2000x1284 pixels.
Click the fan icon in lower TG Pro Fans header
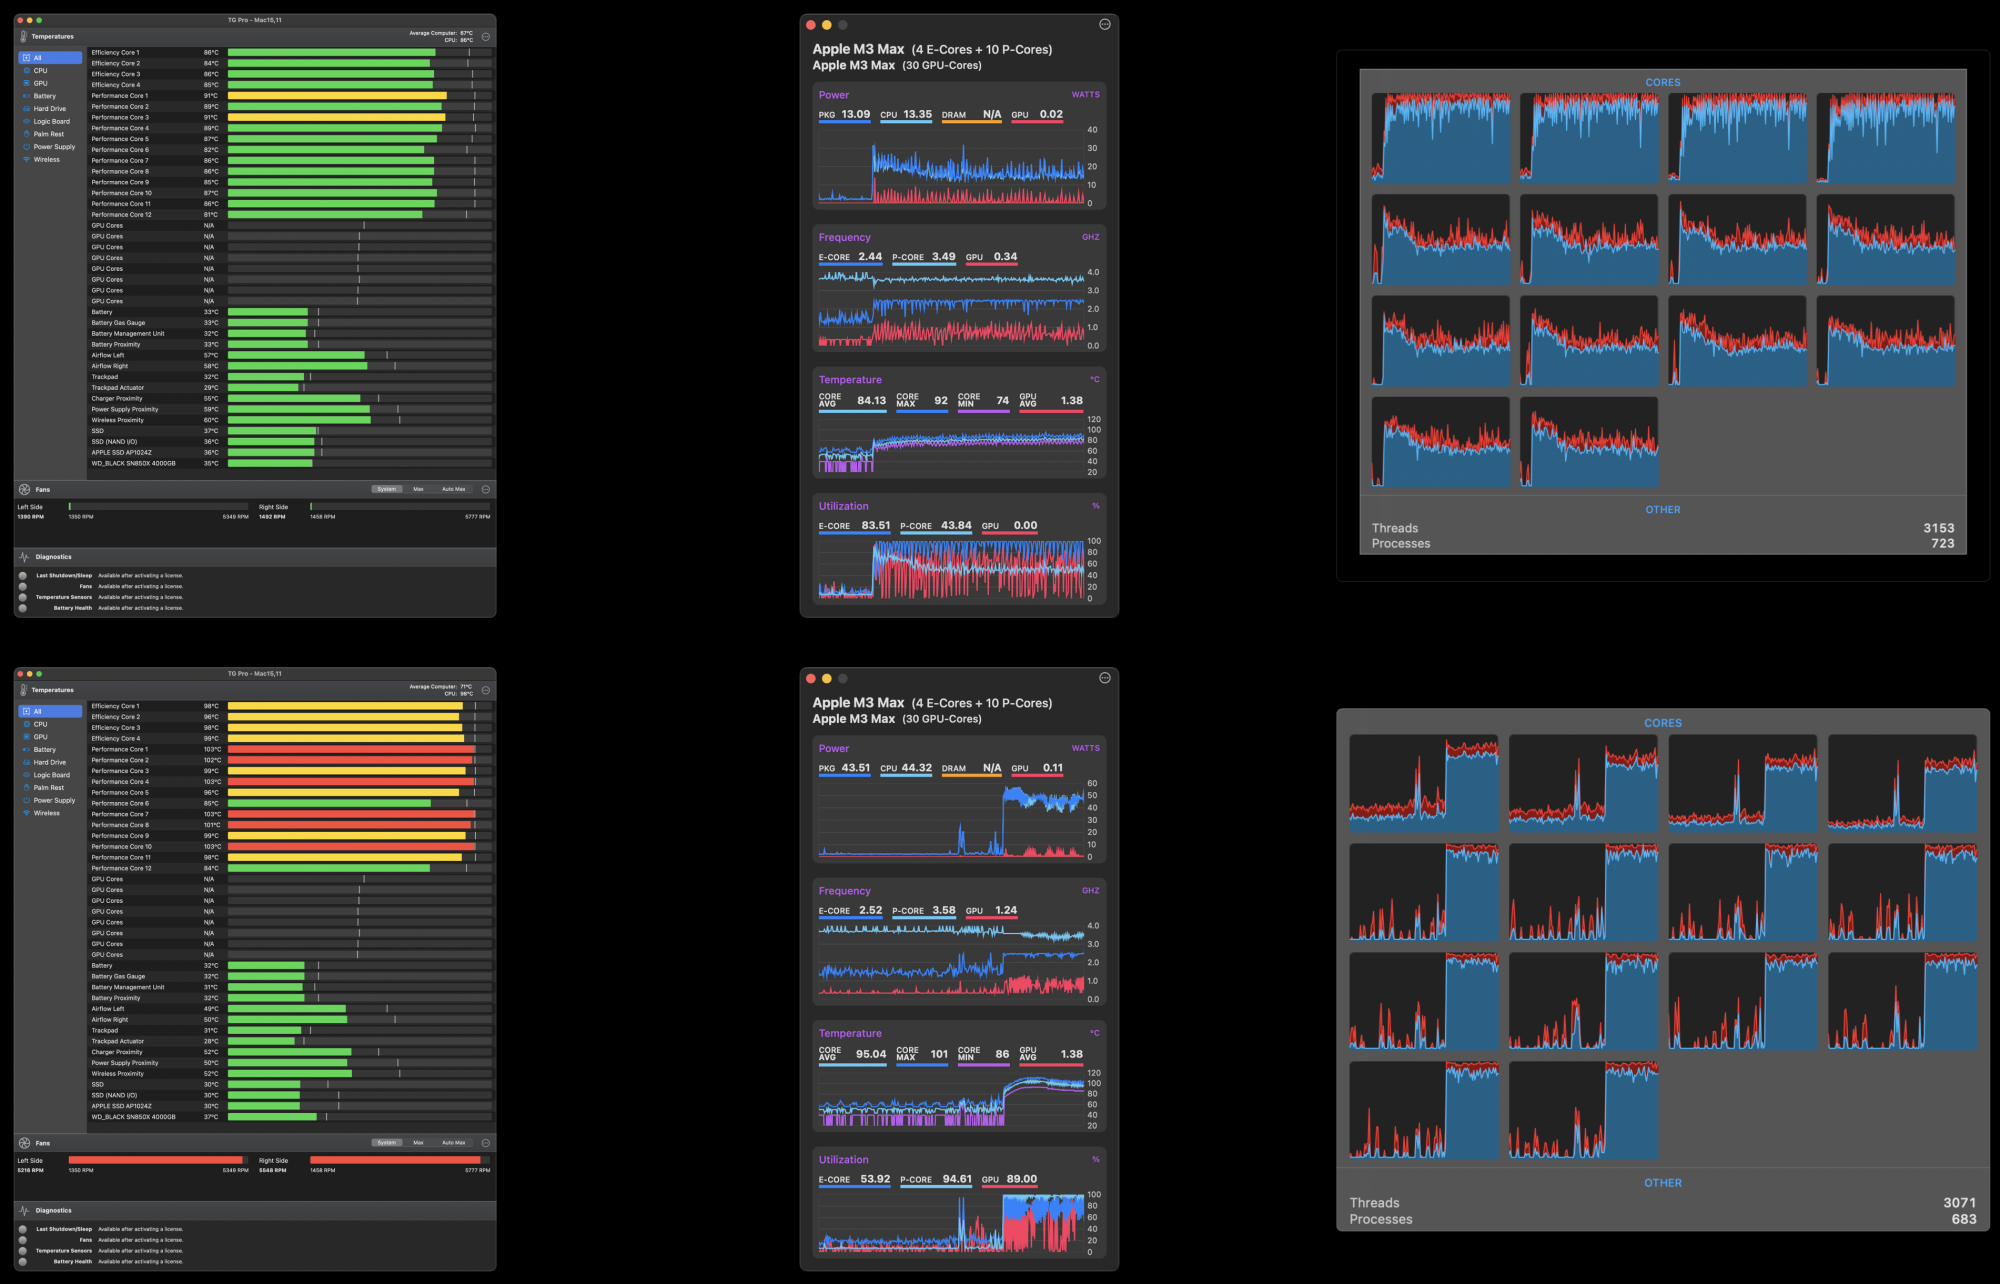pos(24,1142)
